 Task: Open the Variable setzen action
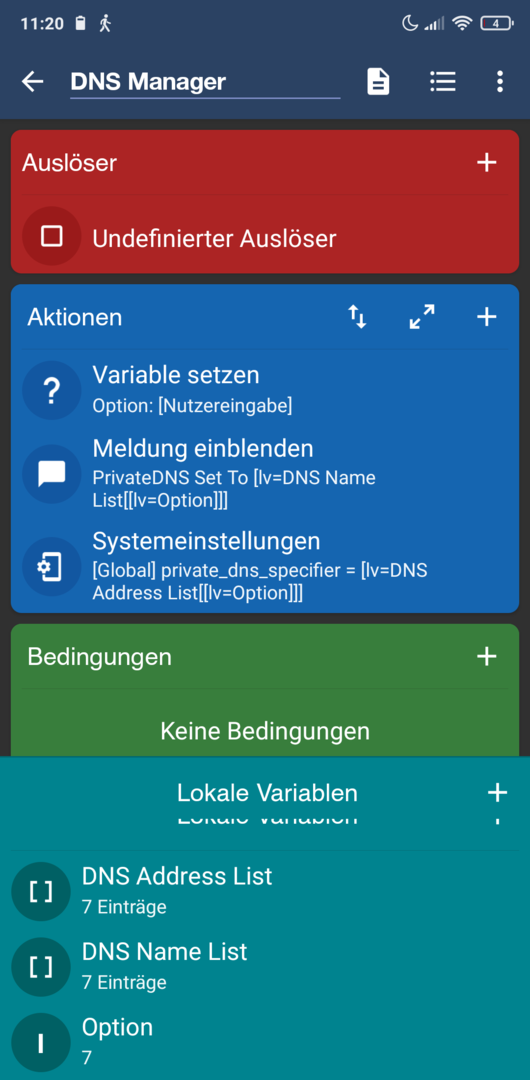265,390
